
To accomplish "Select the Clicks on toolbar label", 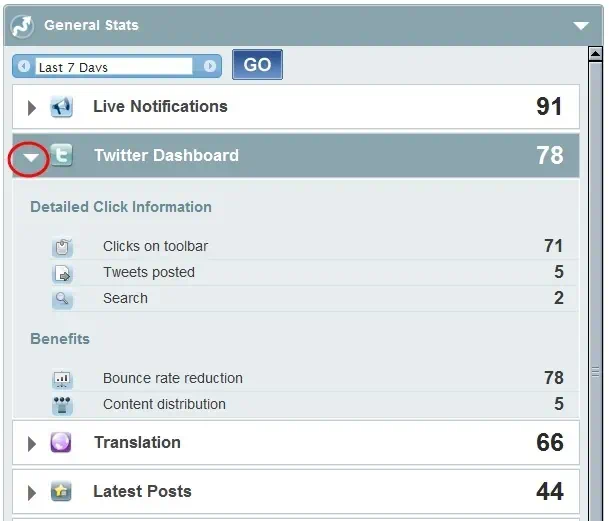I will point(155,246).
